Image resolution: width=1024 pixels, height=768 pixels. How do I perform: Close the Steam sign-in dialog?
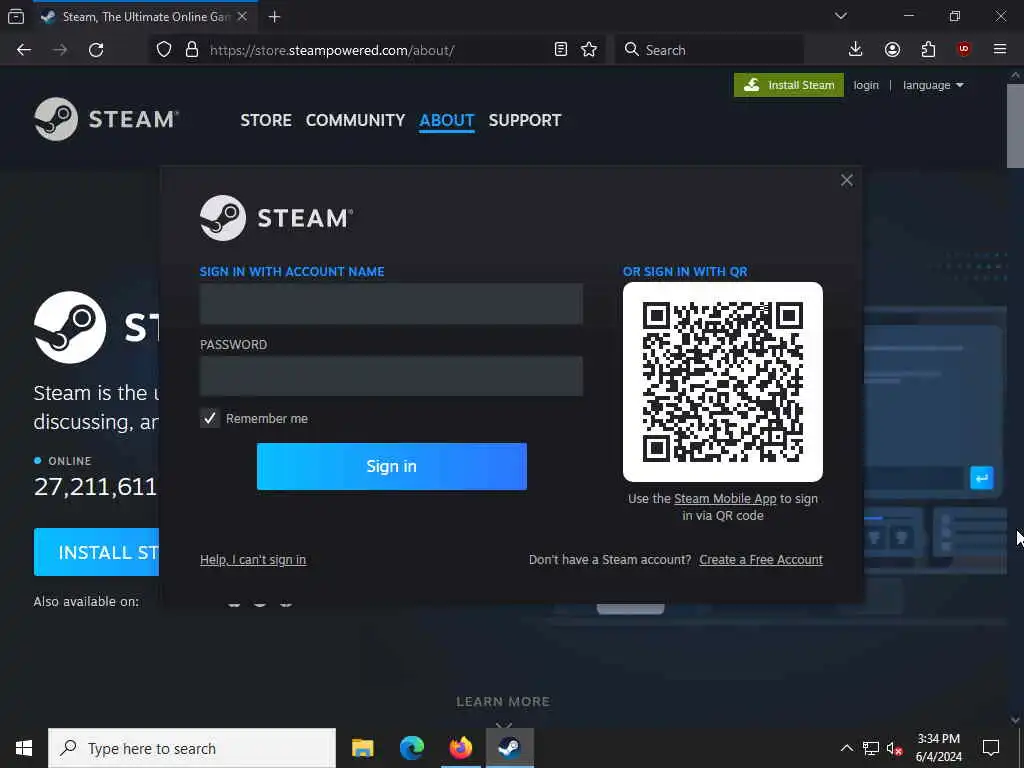pyautogui.click(x=846, y=180)
